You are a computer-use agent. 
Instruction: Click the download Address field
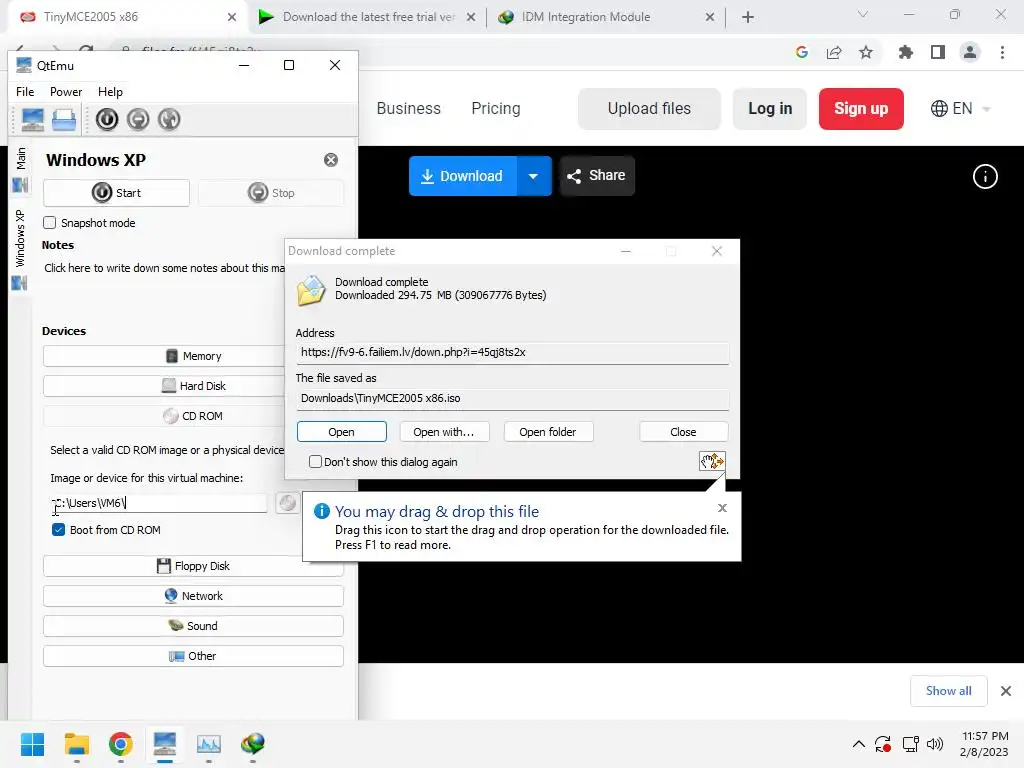[x=513, y=353]
